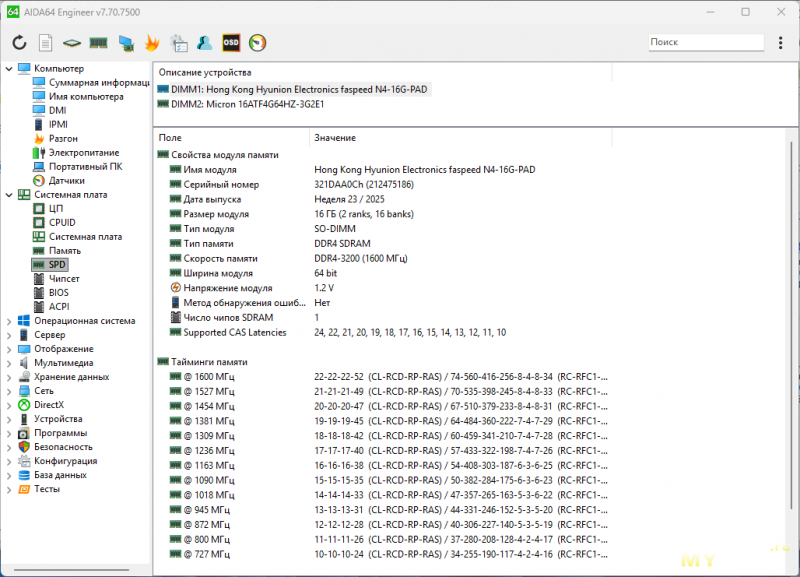
Task: Collapse the Компьютер tree node
Action: (x=9, y=68)
